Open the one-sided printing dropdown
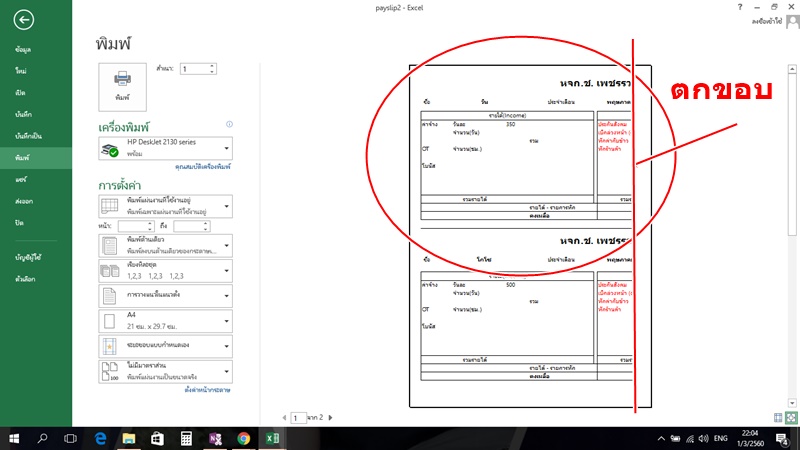The height and width of the screenshot is (450, 800). [x=165, y=245]
